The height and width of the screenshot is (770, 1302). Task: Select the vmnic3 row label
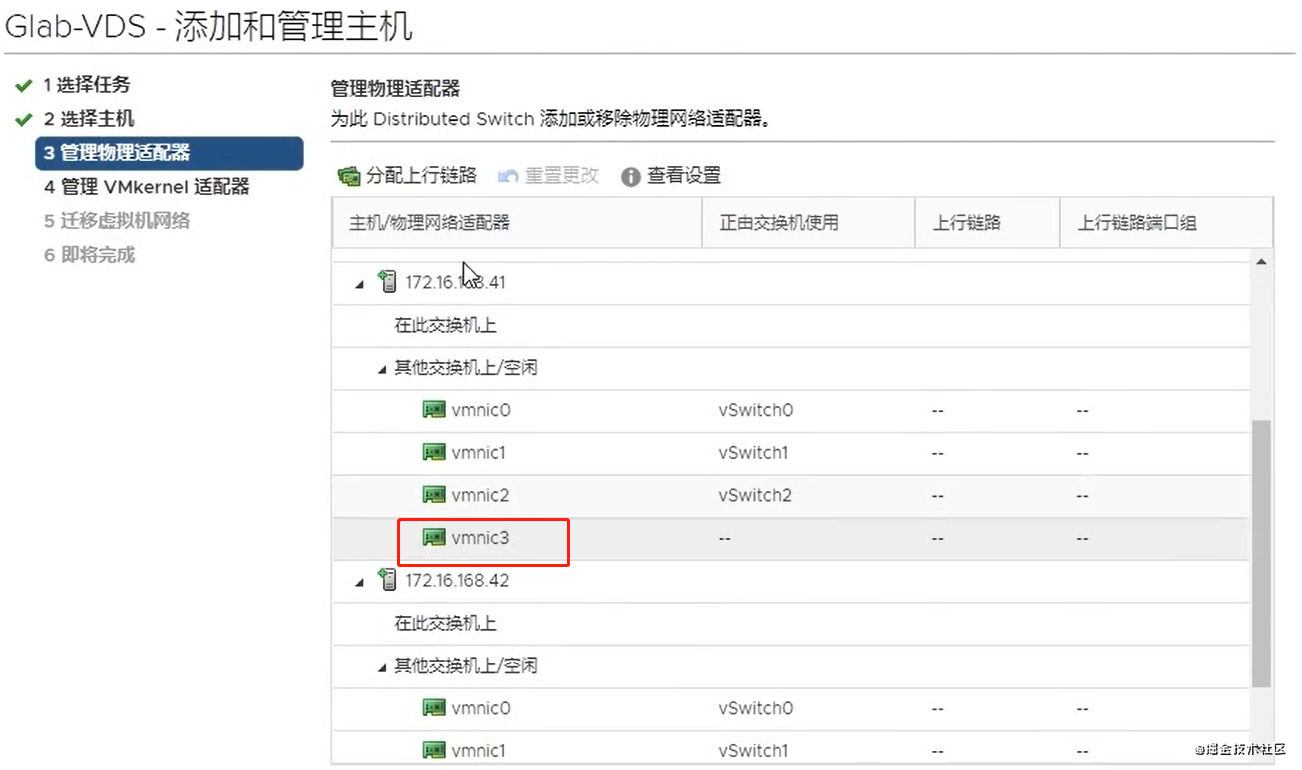point(480,538)
